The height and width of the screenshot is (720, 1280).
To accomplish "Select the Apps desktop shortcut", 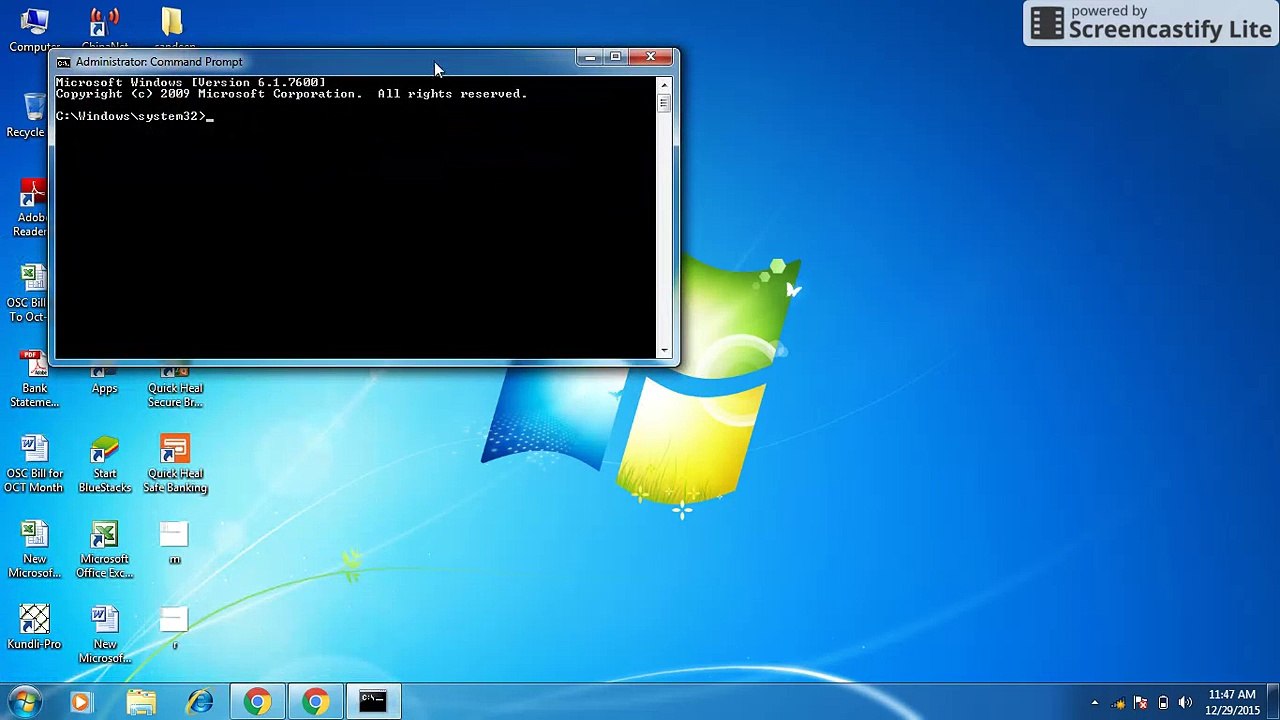I will tap(104, 380).
